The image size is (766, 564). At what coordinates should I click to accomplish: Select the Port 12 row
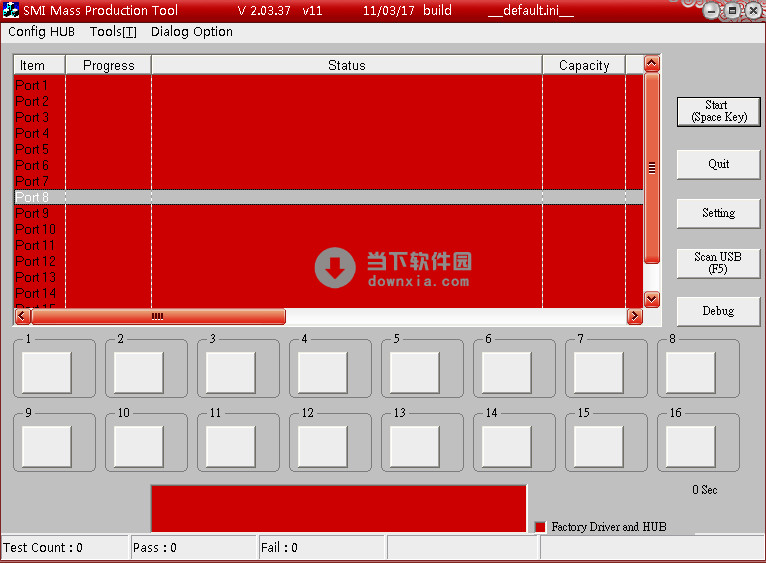(328, 262)
